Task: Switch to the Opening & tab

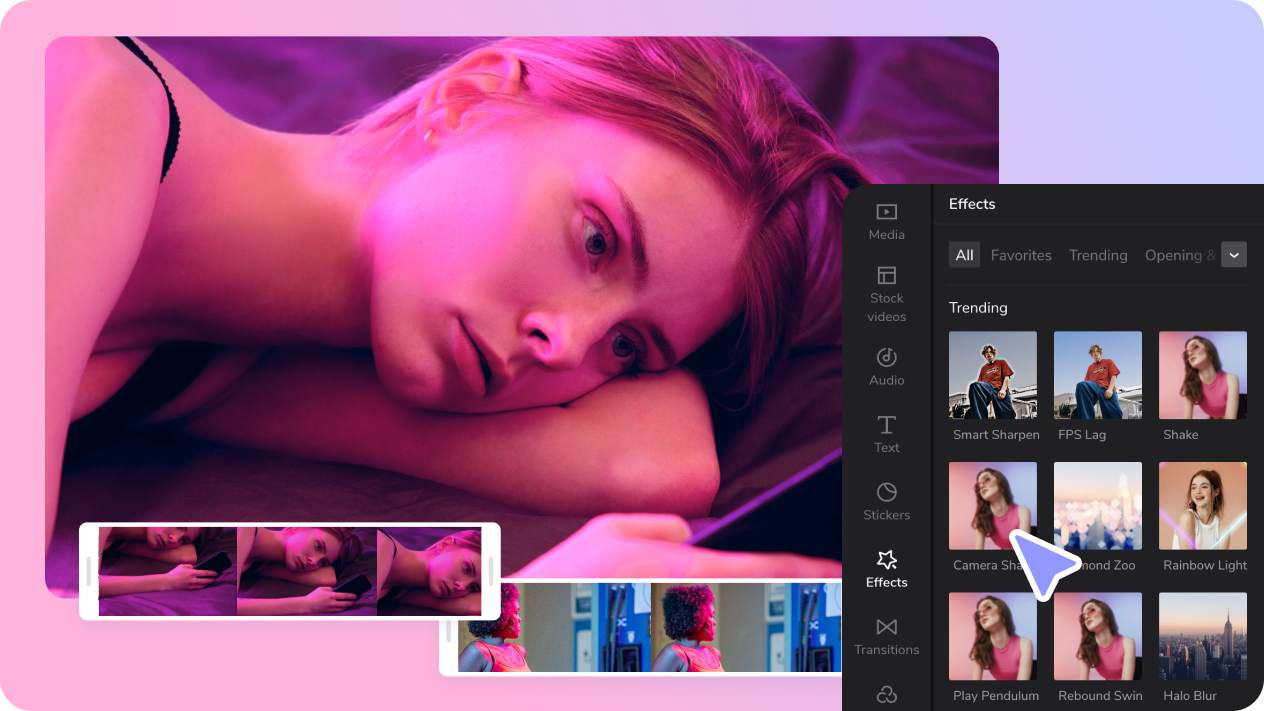Action: coord(1180,255)
